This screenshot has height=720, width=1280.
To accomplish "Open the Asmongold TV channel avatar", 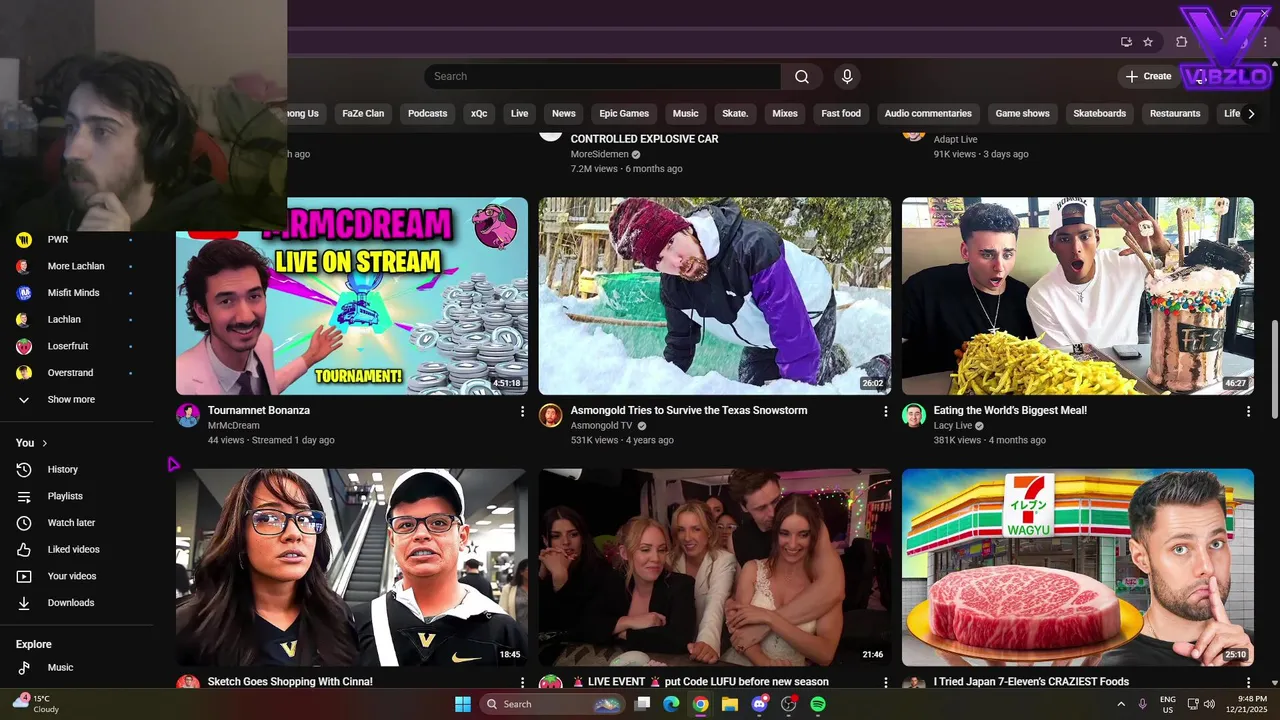I will pos(551,415).
